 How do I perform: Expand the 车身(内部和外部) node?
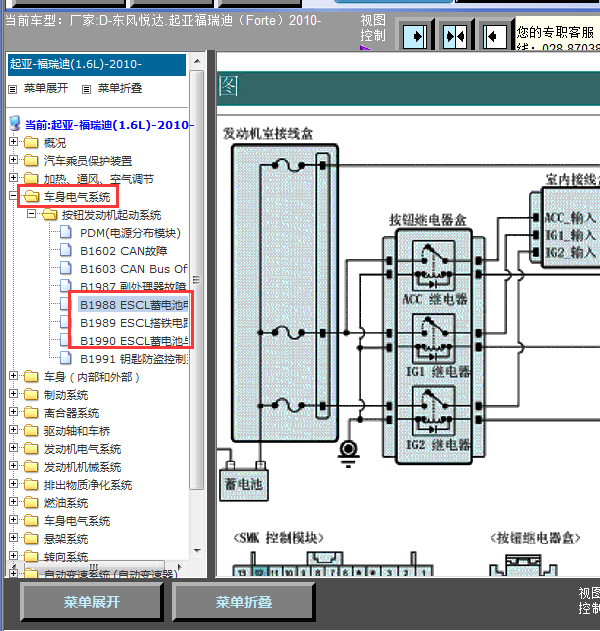pos(13,376)
